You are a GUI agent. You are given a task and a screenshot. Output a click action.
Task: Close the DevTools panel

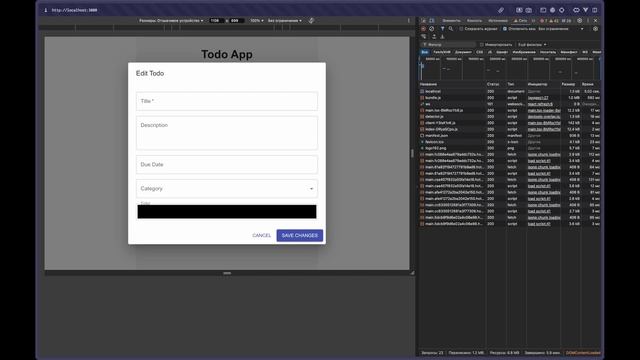596,20
